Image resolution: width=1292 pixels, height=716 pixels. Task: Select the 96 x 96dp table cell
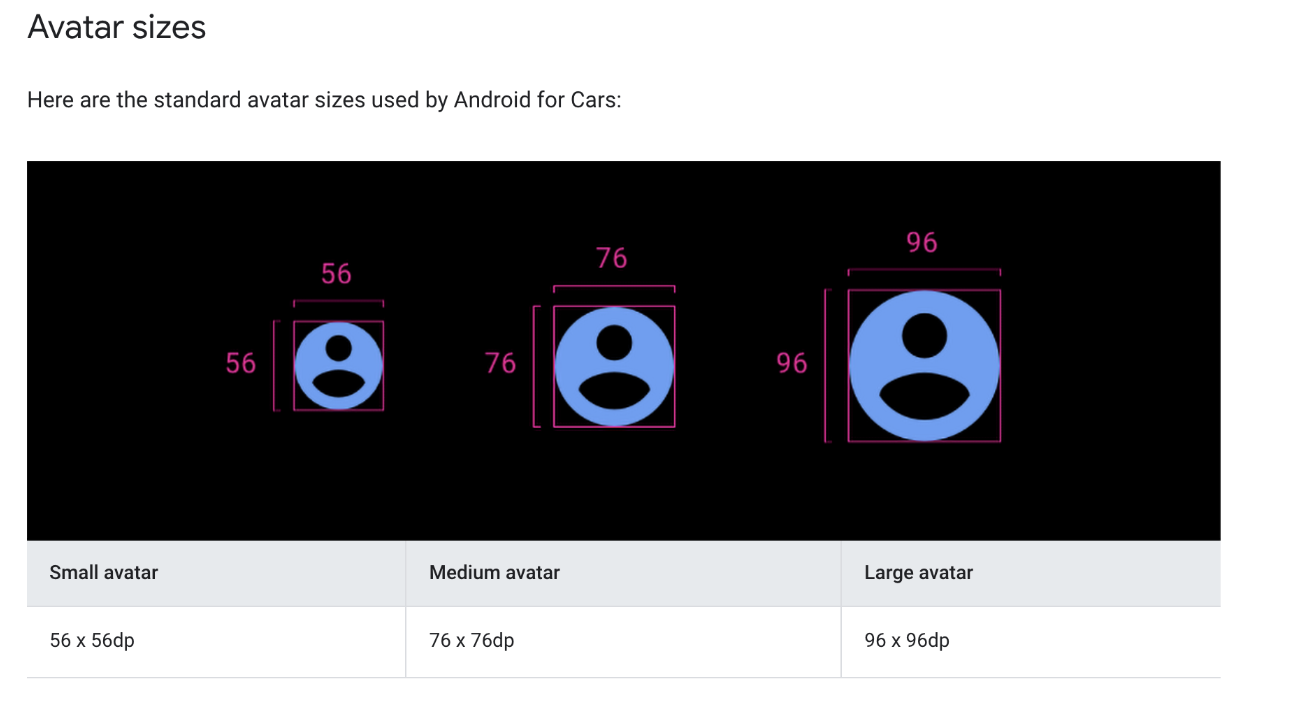pos(1031,641)
